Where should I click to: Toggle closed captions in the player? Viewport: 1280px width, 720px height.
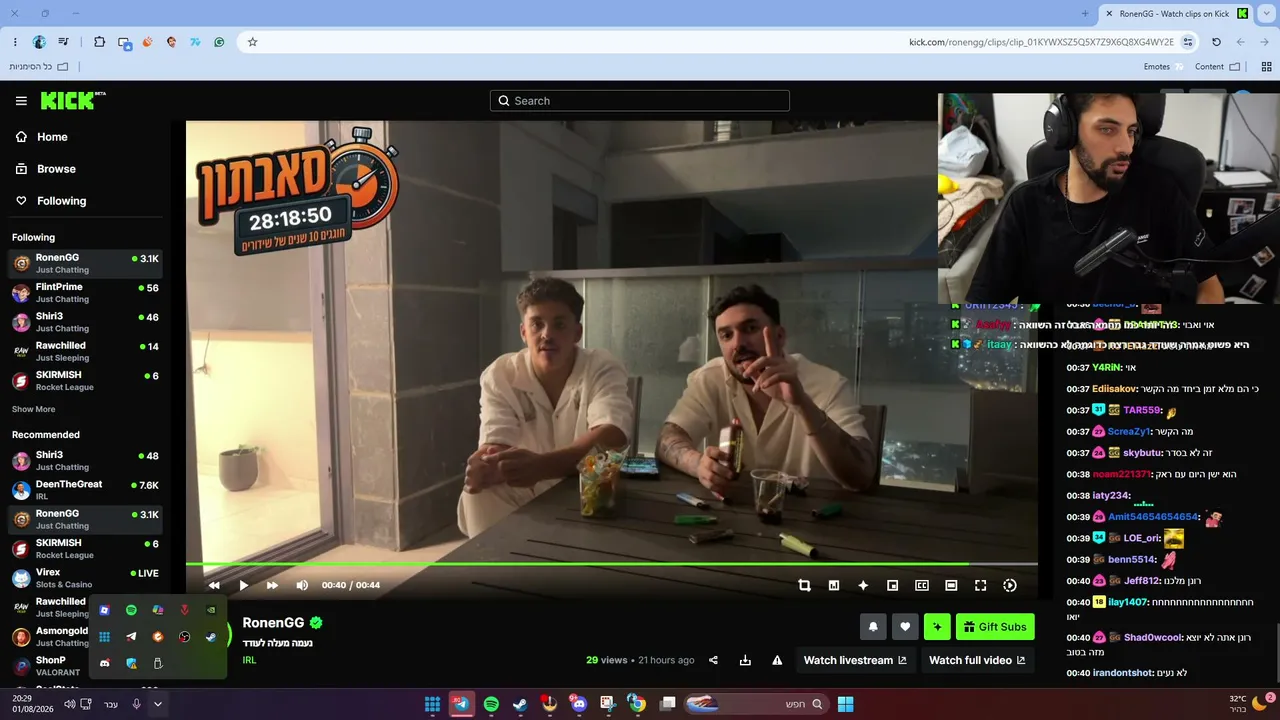922,585
